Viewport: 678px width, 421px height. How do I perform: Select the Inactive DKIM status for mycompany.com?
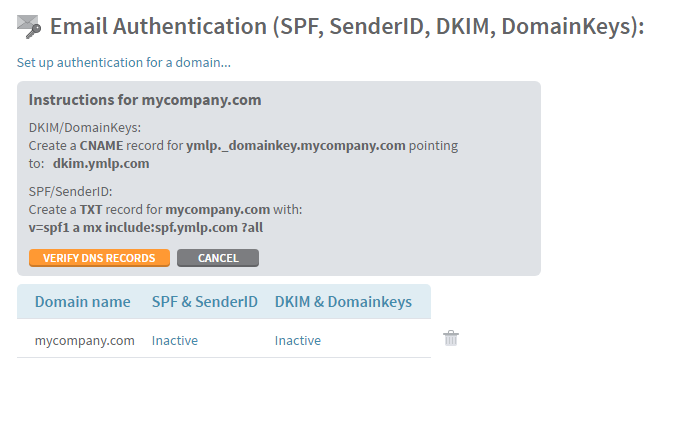298,341
